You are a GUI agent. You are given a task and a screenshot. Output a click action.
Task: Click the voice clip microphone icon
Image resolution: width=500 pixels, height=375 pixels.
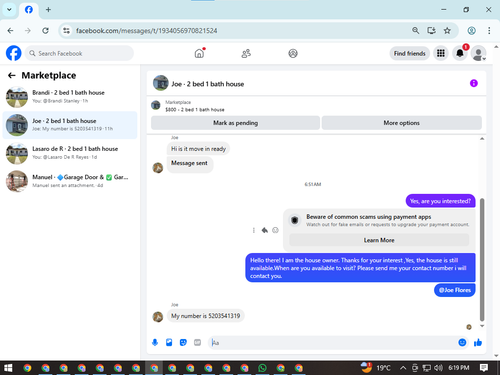[155, 342]
